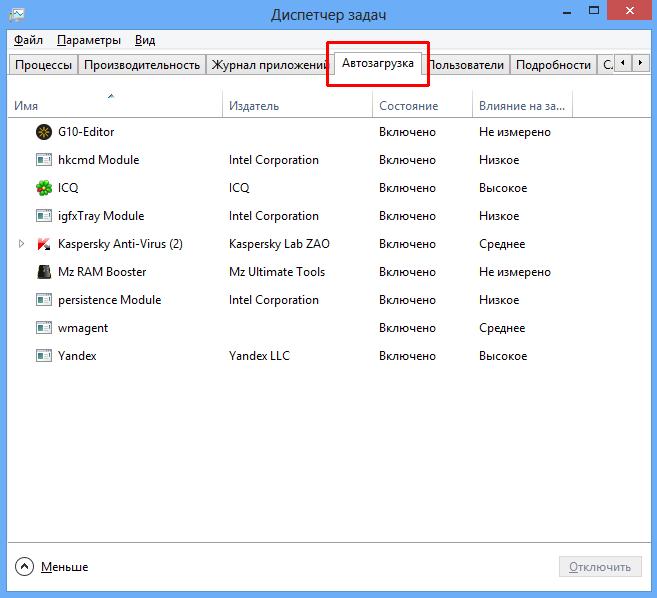Open the Вид menu
This screenshot has width=657, height=598.
(145, 40)
